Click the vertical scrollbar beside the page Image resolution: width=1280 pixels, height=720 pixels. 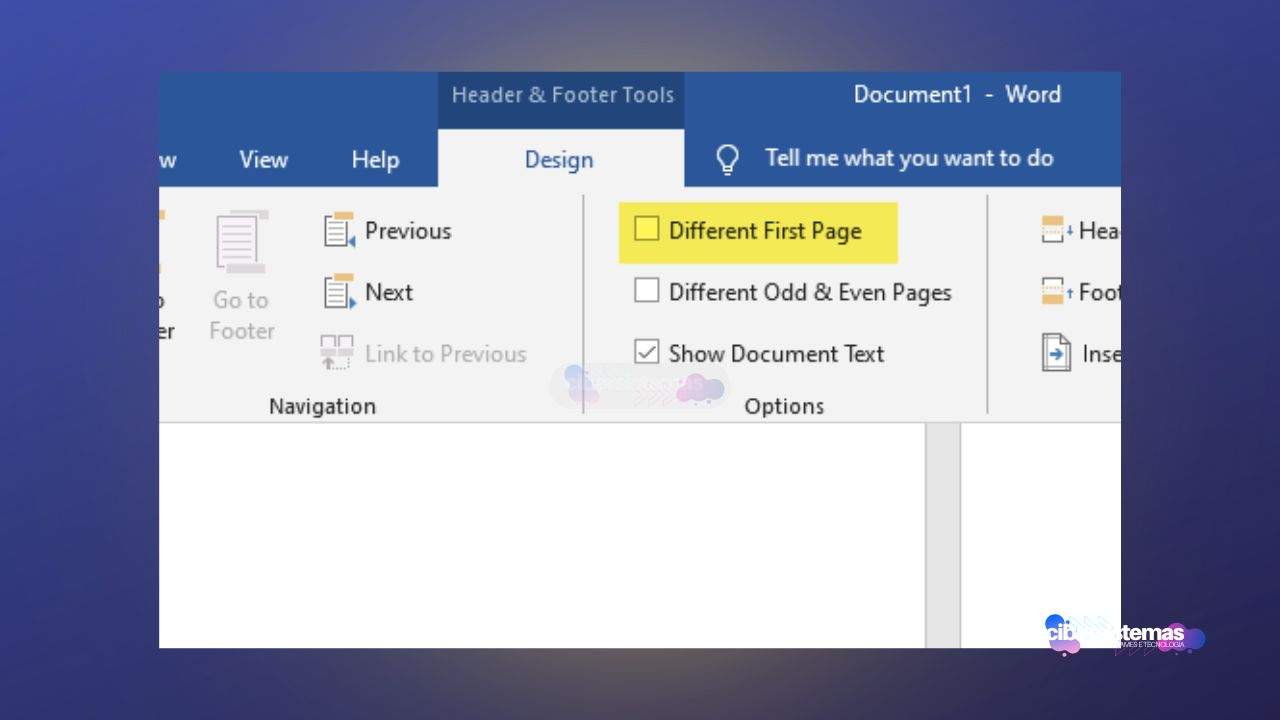942,535
